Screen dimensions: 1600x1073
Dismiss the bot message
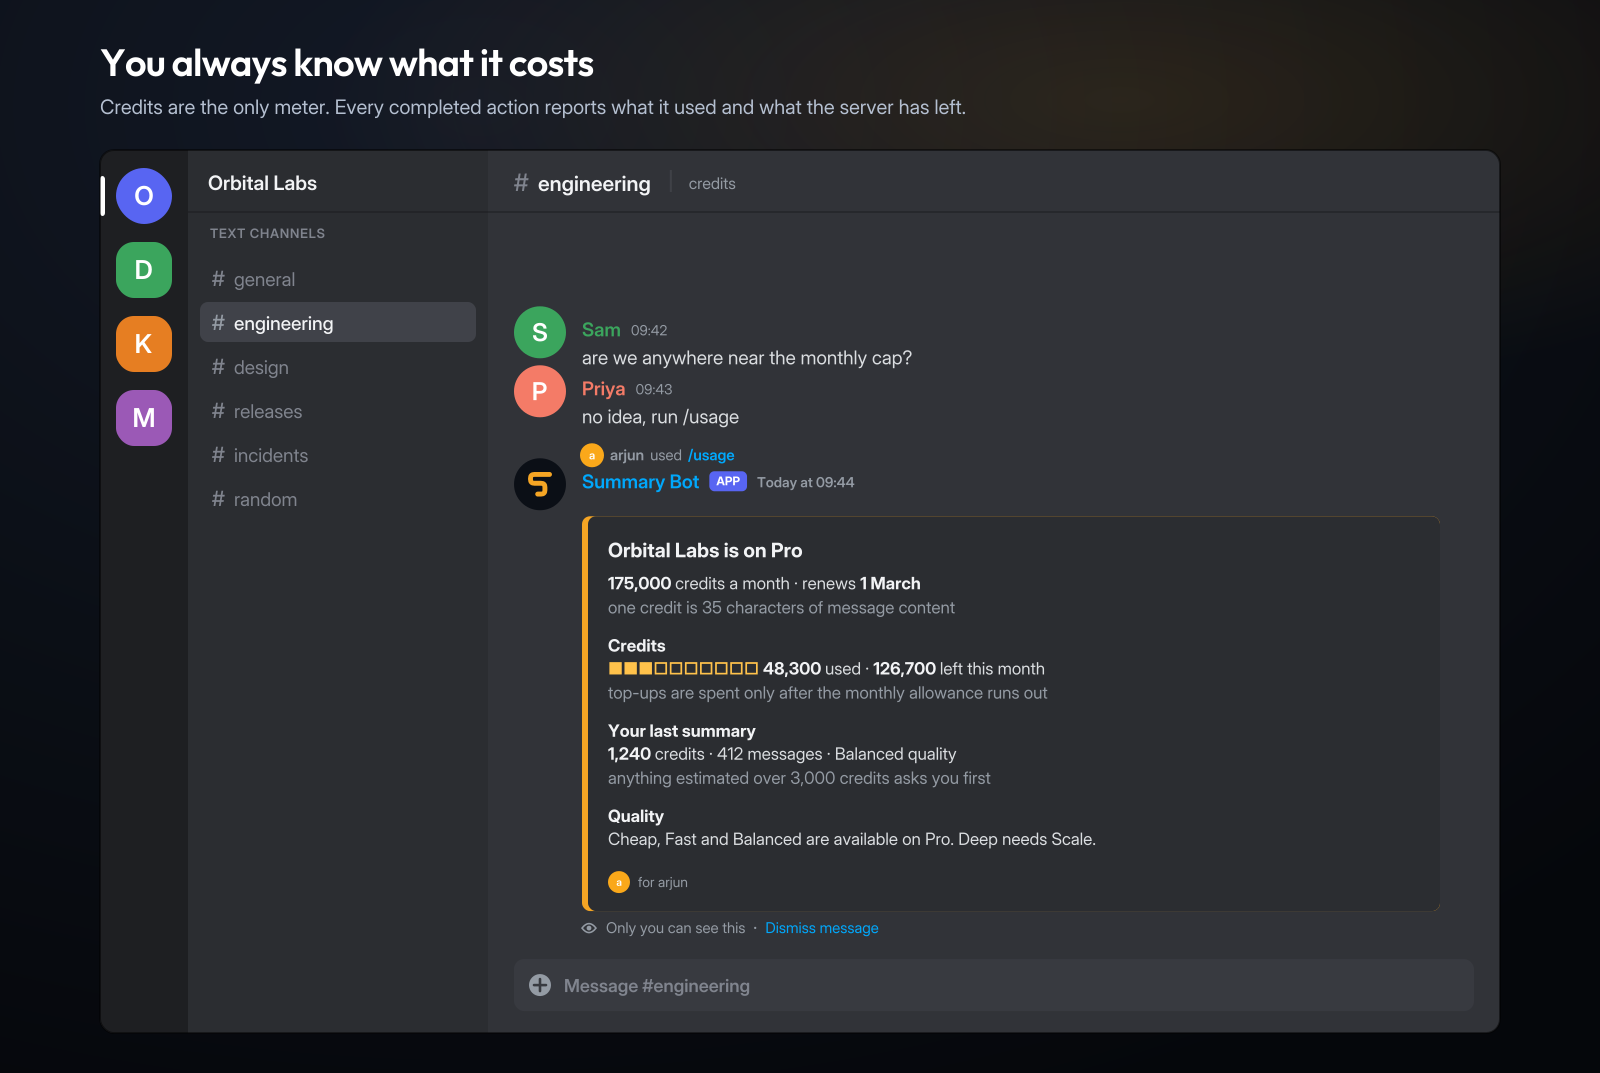822,928
